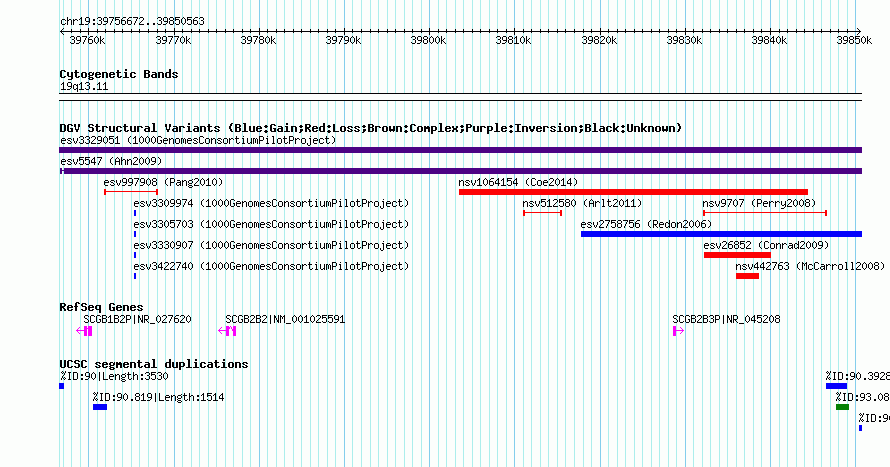Image resolution: width=890 pixels, height=467 pixels.
Task: Select esv26852 (Conrad2009) red bar
Action: (737, 255)
